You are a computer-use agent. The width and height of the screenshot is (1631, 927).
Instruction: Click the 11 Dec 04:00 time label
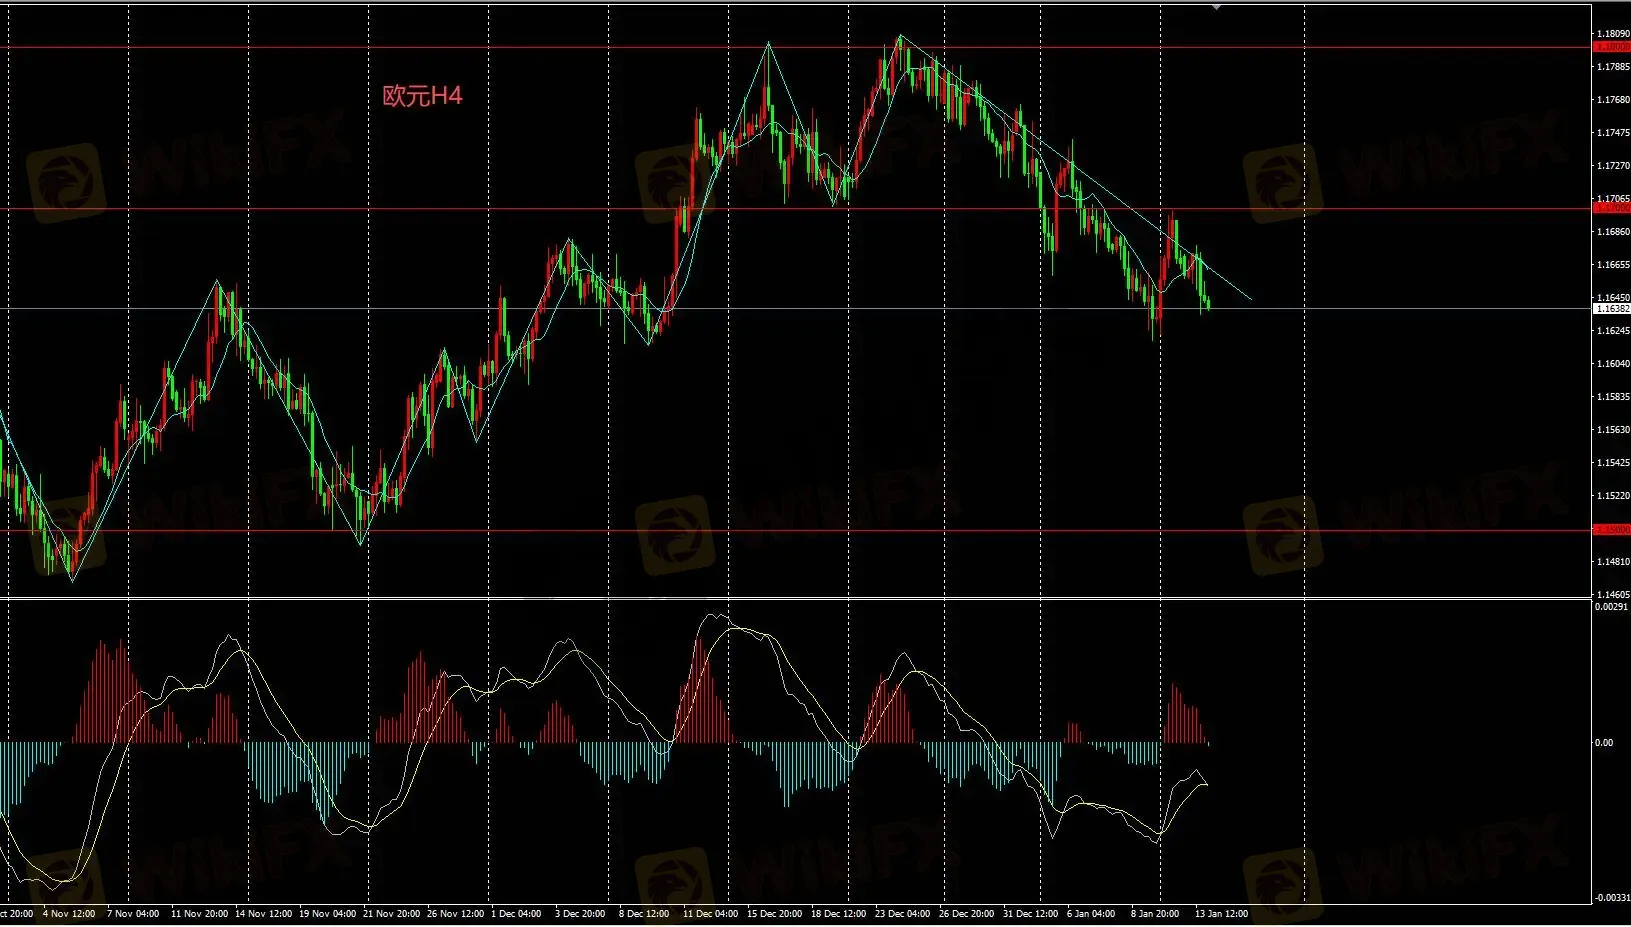click(x=710, y=914)
